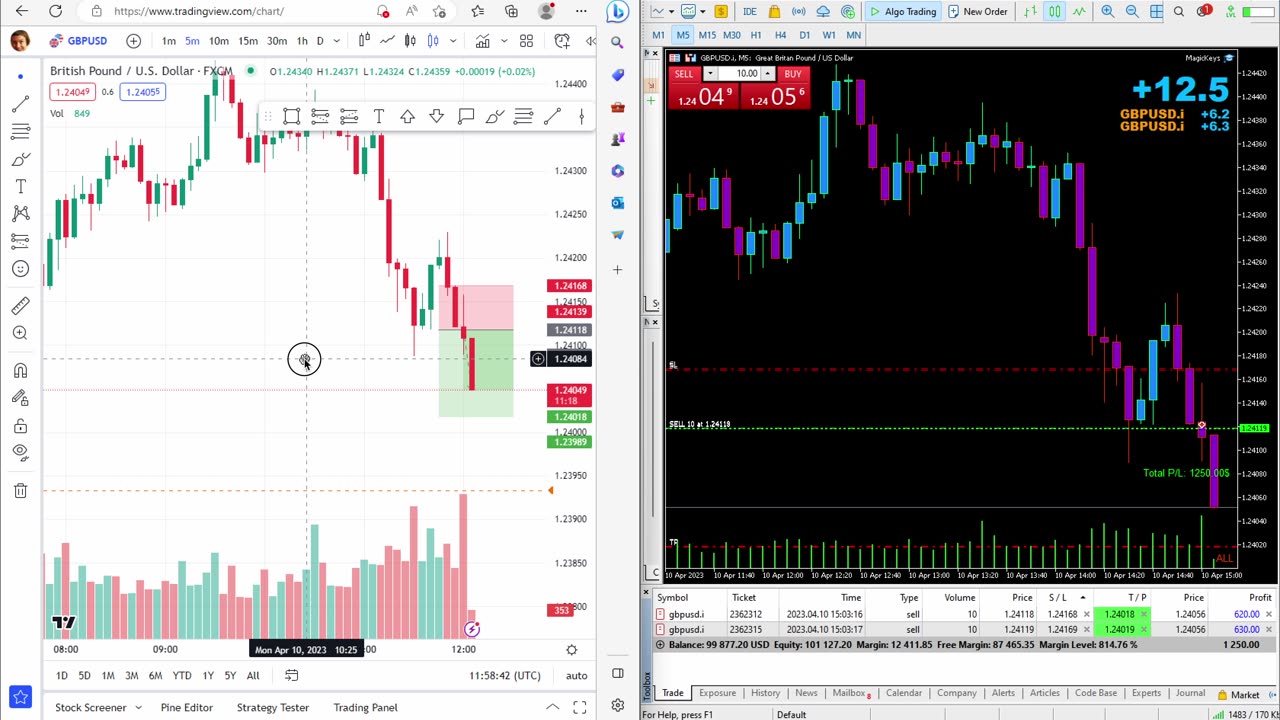Click MetaTrader zoom out magnifier
This screenshot has width=1280, height=720.
[x=1132, y=11]
